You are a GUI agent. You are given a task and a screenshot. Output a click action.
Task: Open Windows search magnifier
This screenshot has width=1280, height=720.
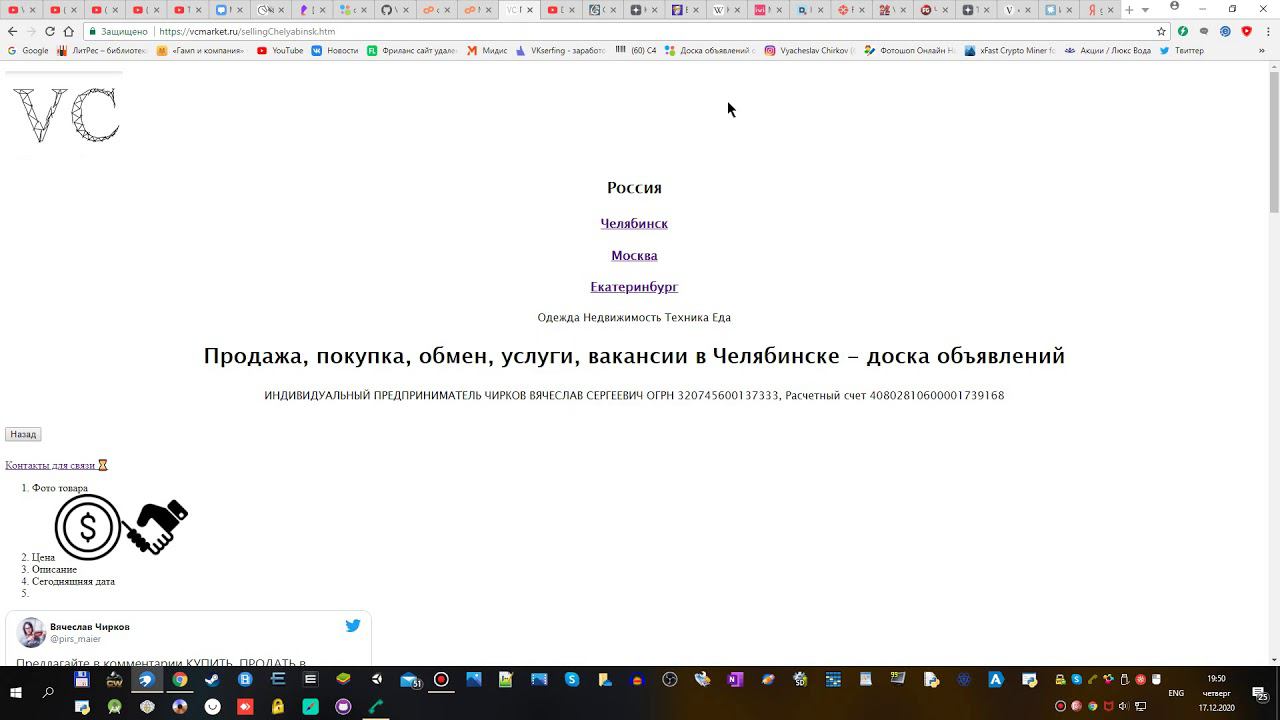click(48, 692)
